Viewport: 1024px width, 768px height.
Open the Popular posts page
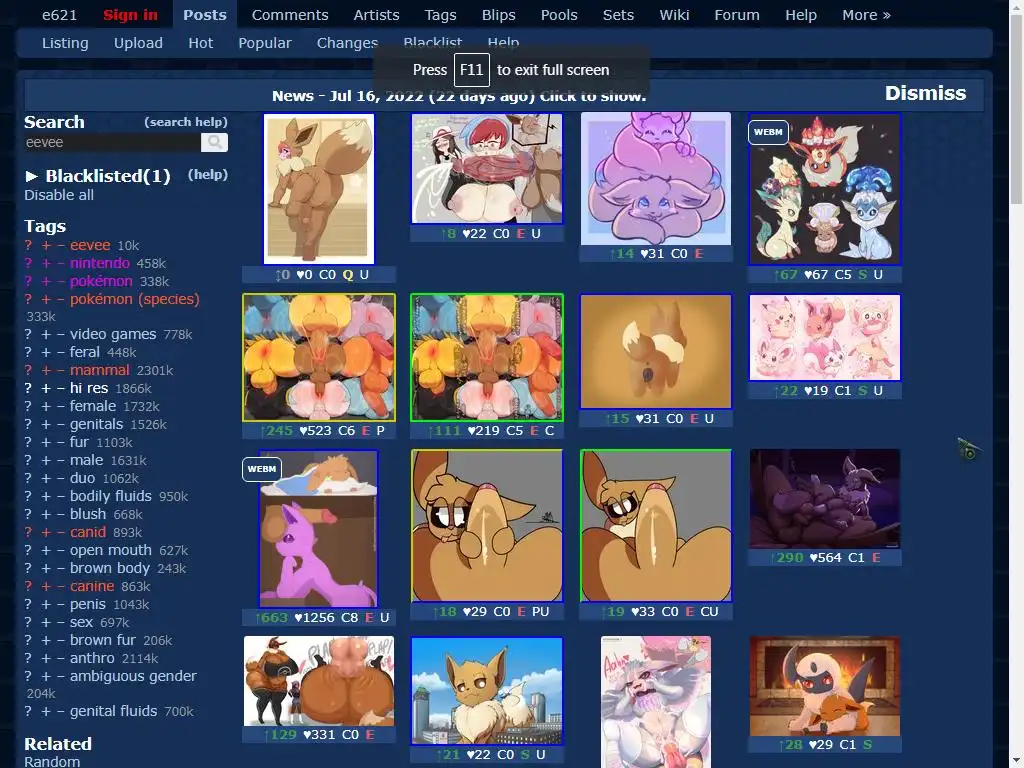pos(264,43)
